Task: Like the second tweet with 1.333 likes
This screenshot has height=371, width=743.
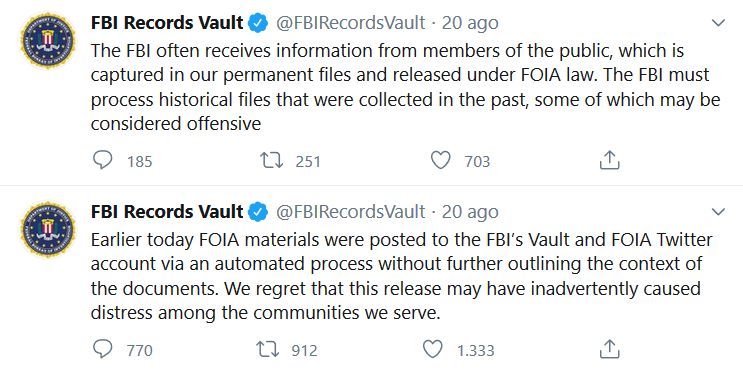Action: click(x=432, y=350)
